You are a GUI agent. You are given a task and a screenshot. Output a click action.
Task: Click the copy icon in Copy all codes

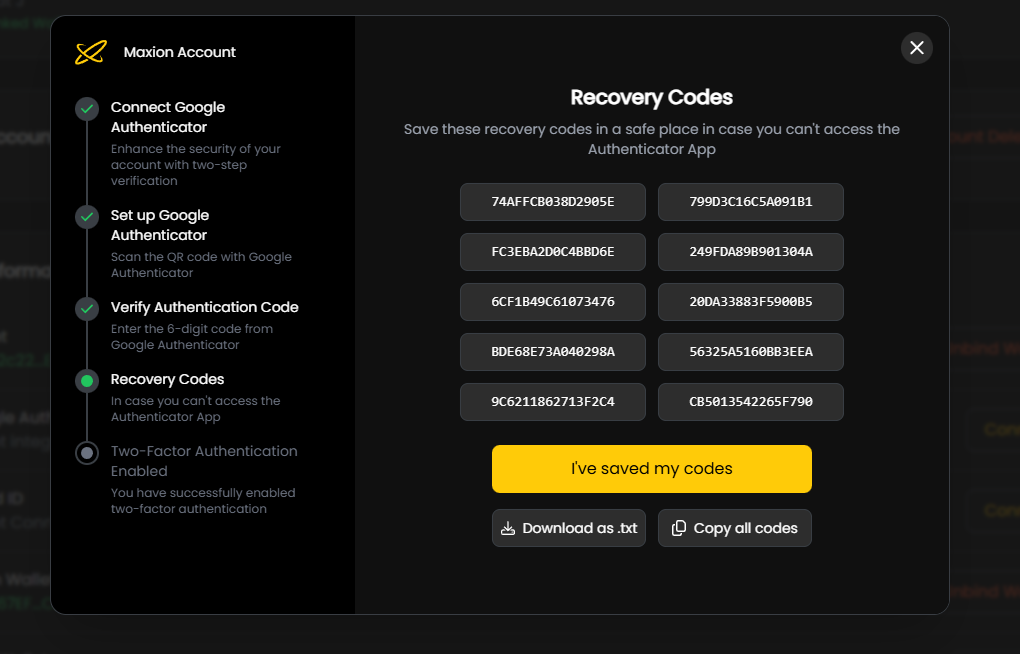pos(679,528)
